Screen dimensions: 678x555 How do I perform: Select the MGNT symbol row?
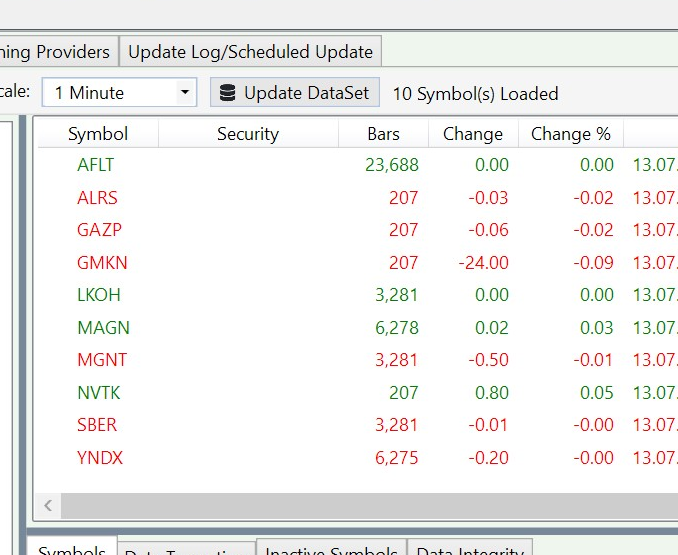point(358,360)
